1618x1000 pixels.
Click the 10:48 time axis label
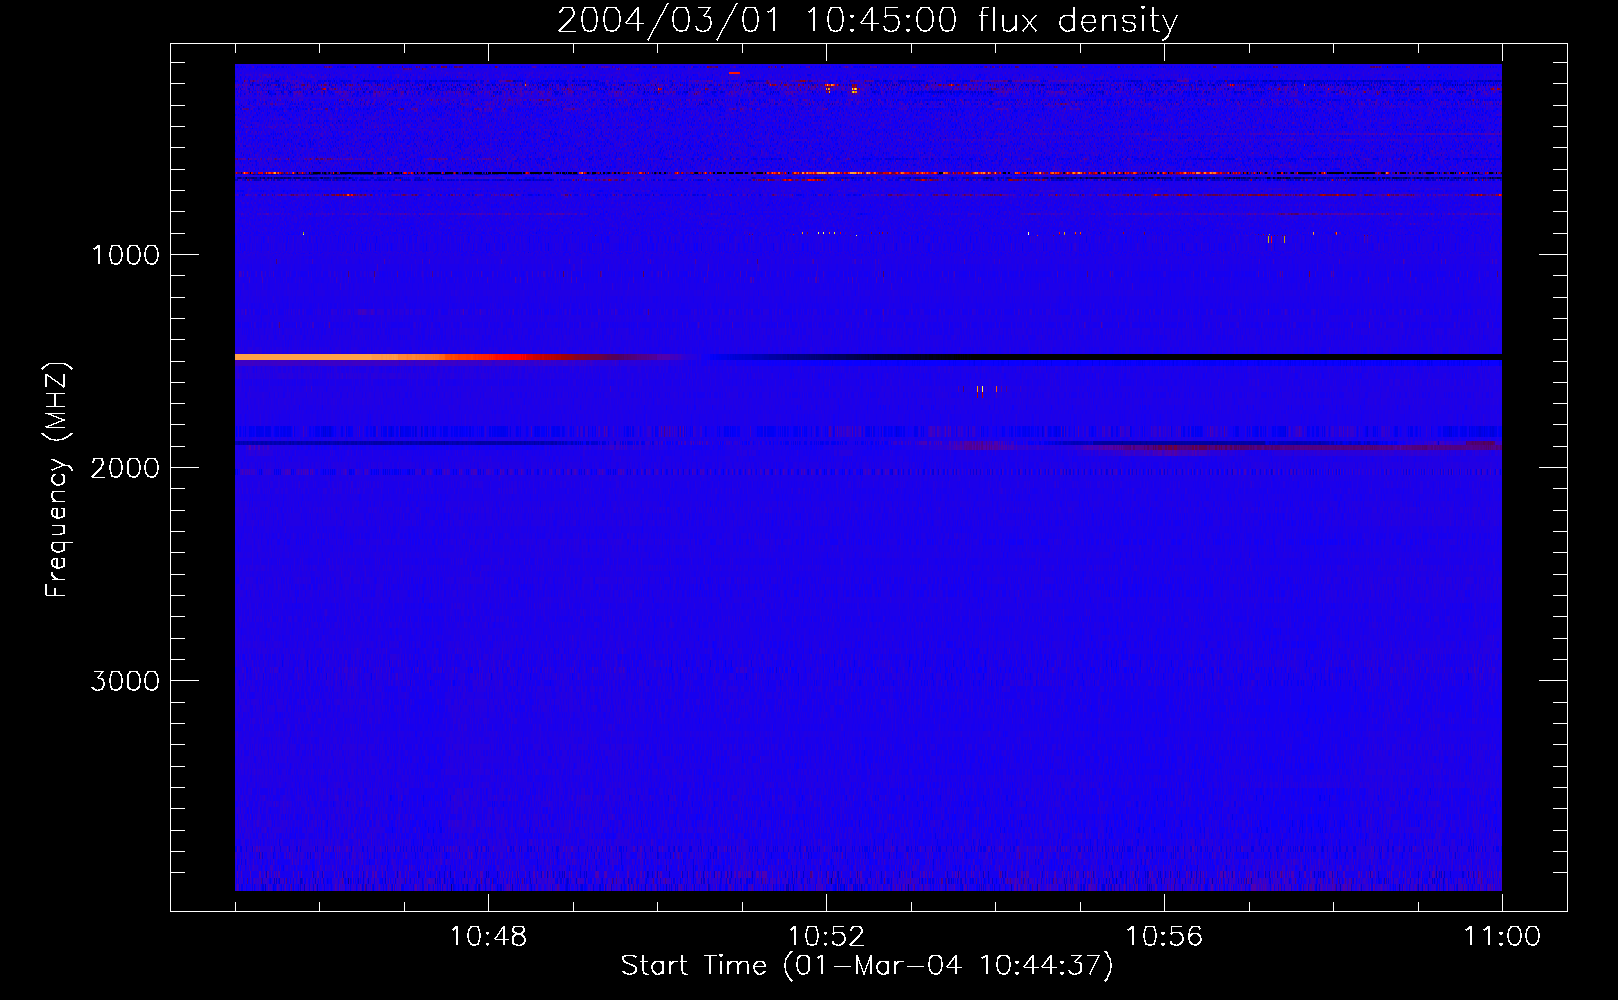(488, 936)
